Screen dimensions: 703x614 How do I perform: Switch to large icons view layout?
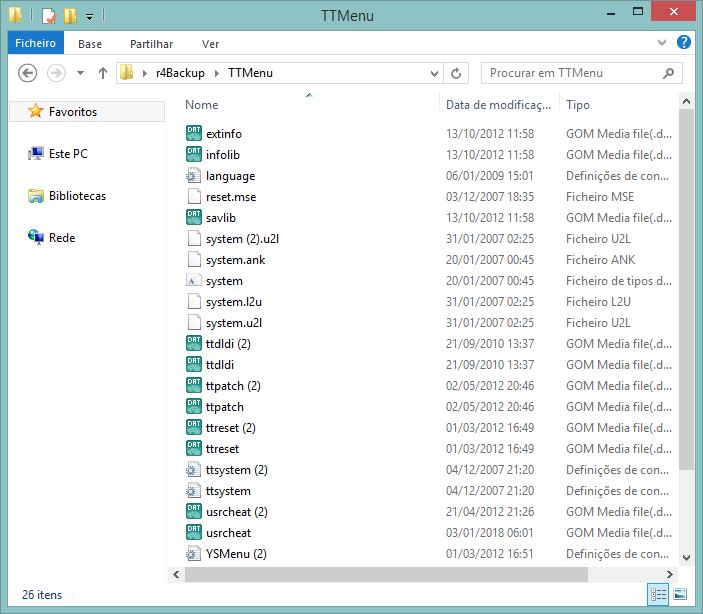680,595
